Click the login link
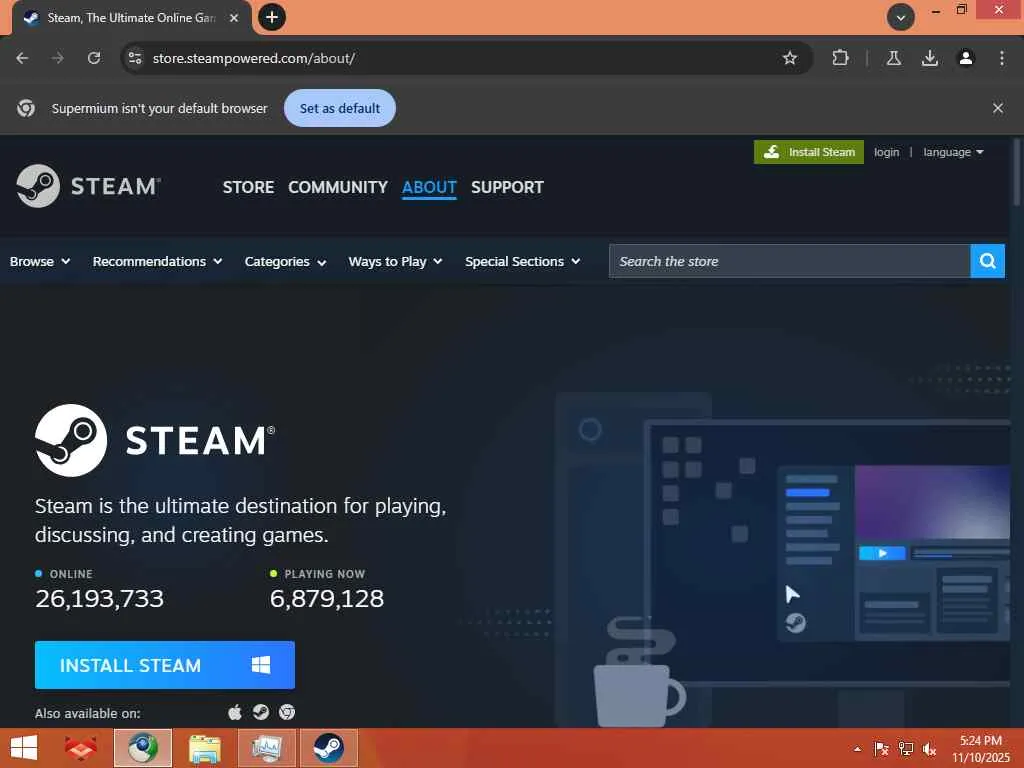This screenshot has width=1024, height=768. 886,152
